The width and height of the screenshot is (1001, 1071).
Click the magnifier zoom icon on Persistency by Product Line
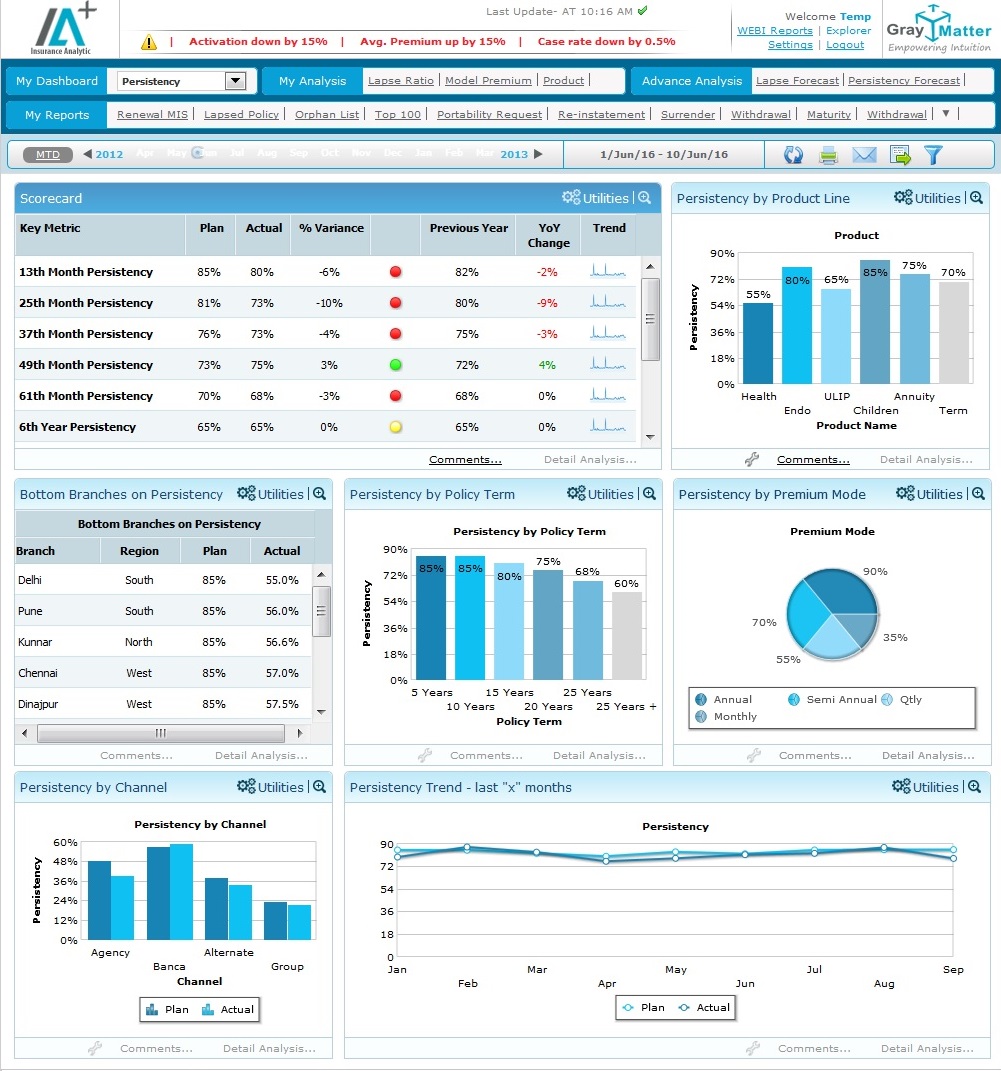[x=974, y=197]
